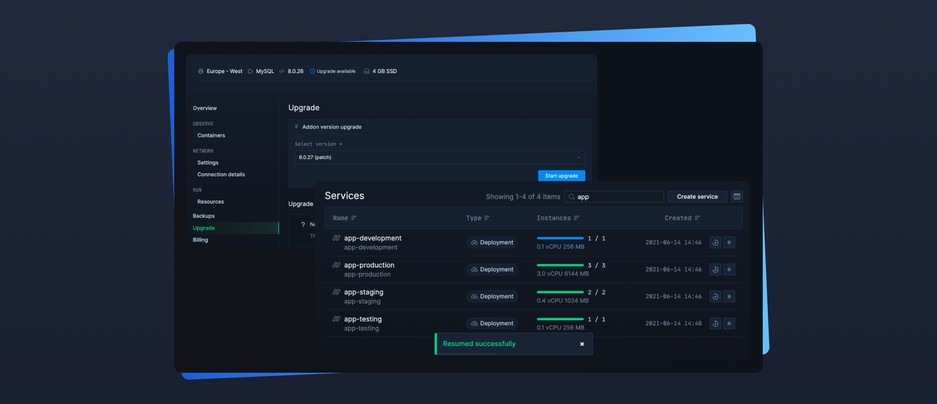The height and width of the screenshot is (404, 937).
Task: Click the restart icon for app-production
Action: point(715,270)
